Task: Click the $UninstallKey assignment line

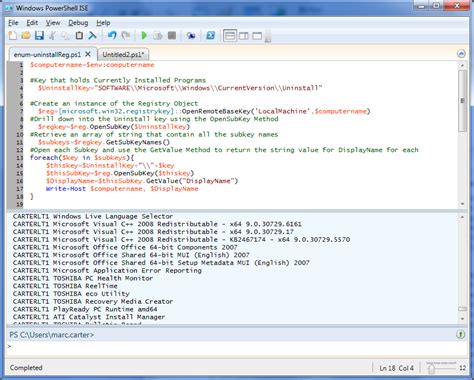Action: (x=180, y=88)
